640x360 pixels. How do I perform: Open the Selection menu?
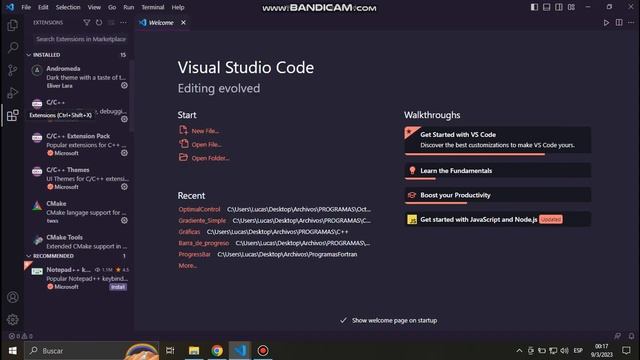tap(68, 7)
